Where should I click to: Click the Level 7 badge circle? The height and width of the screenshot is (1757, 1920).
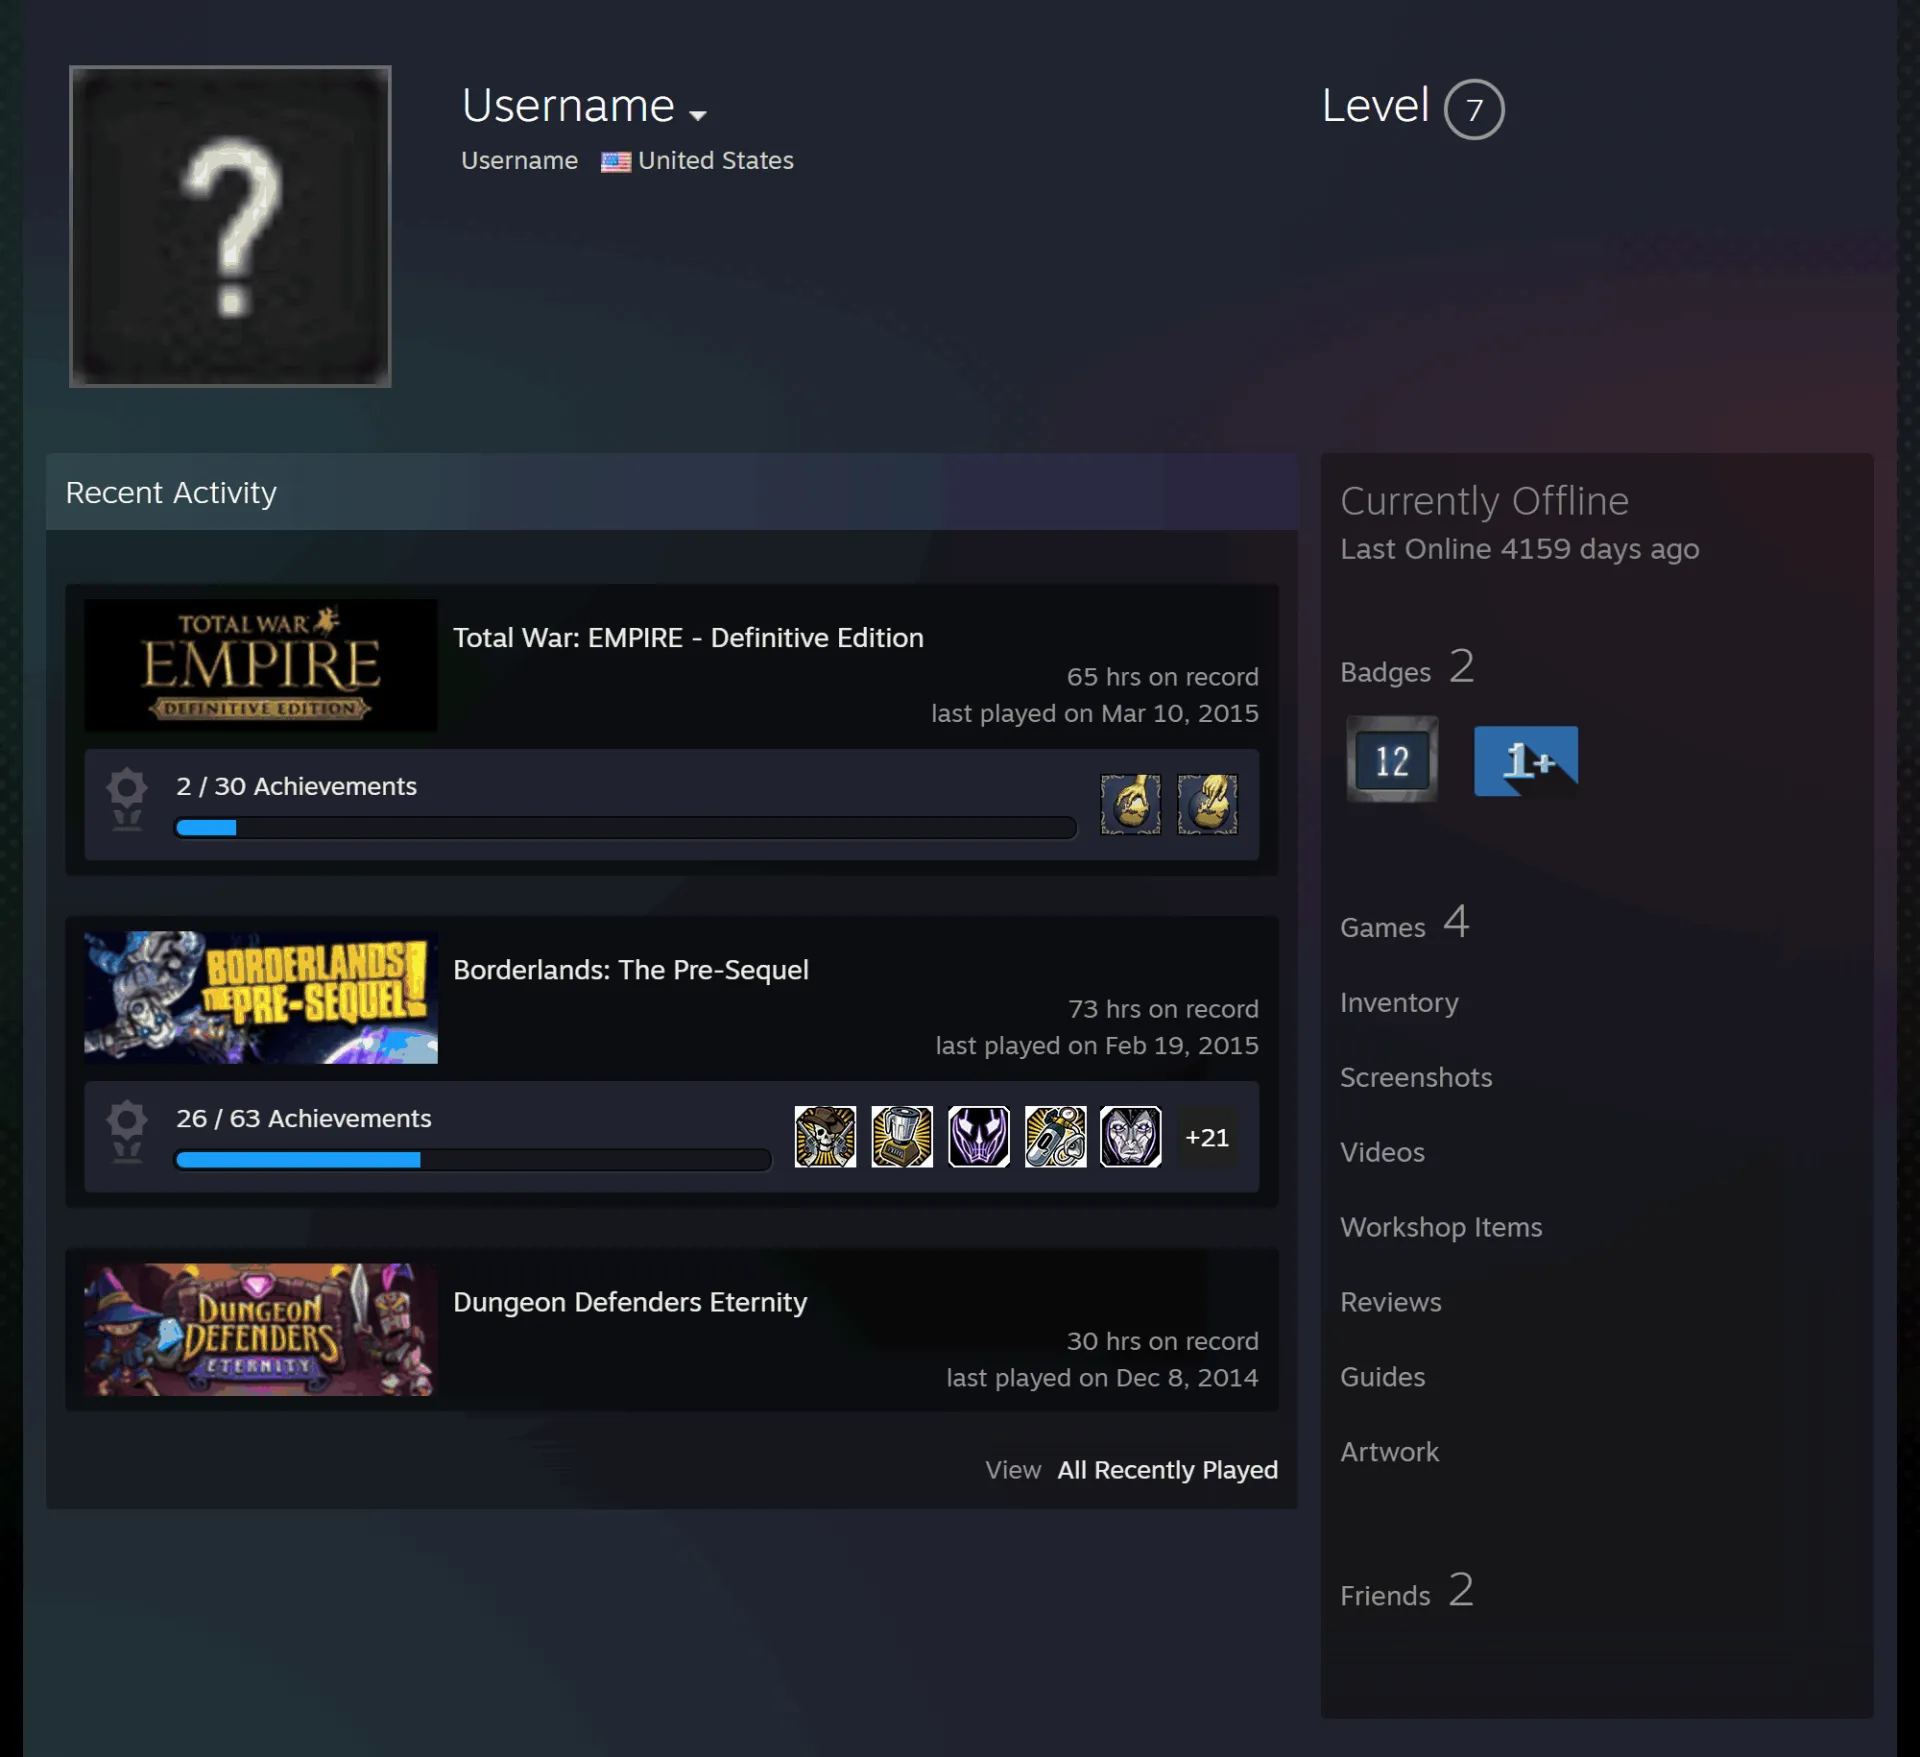click(1473, 109)
